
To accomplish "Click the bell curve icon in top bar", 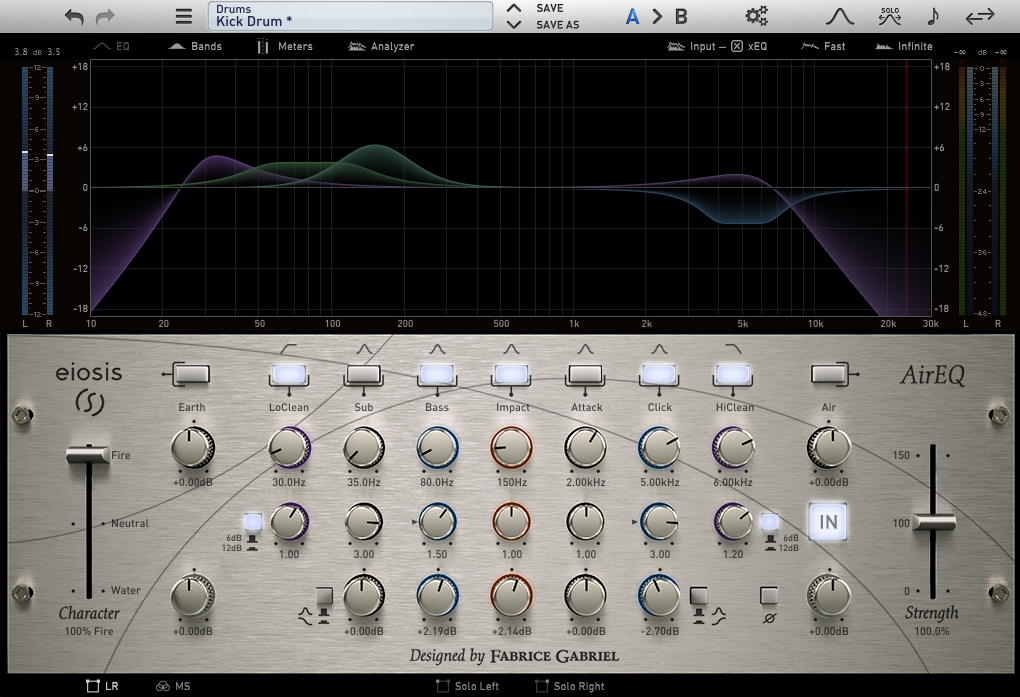I will click(838, 16).
